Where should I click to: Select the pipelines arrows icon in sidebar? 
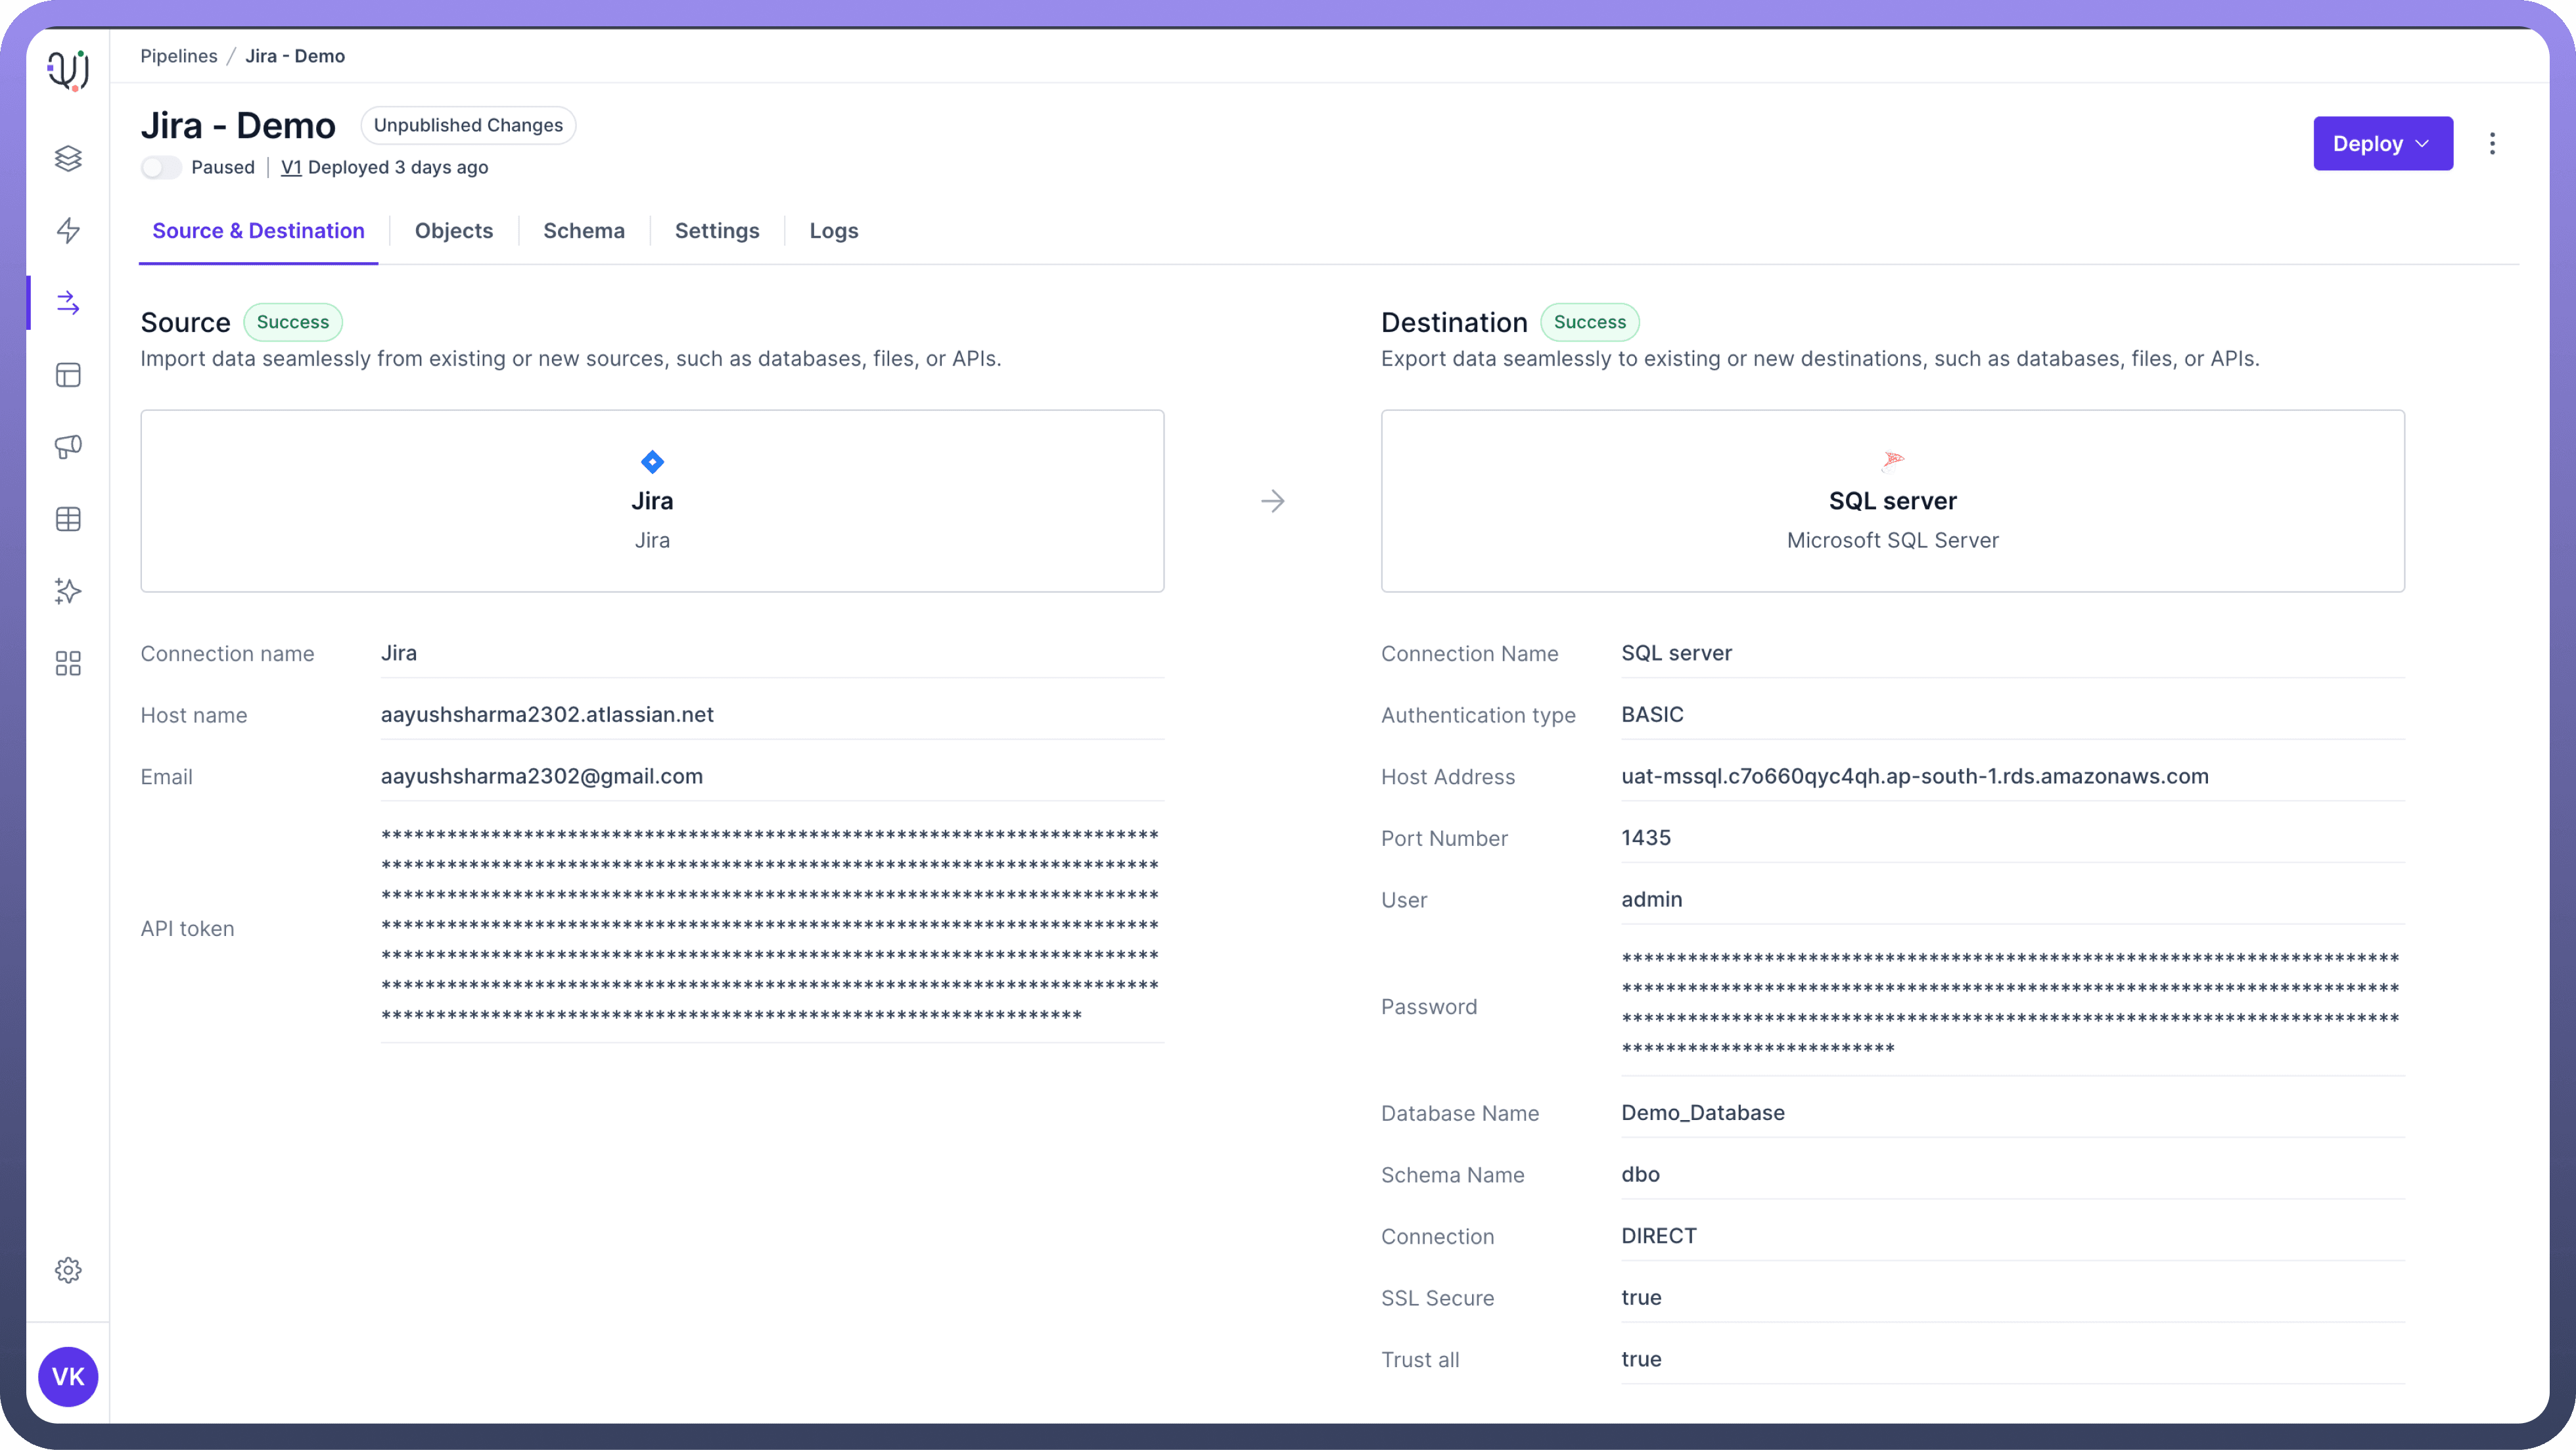68,302
